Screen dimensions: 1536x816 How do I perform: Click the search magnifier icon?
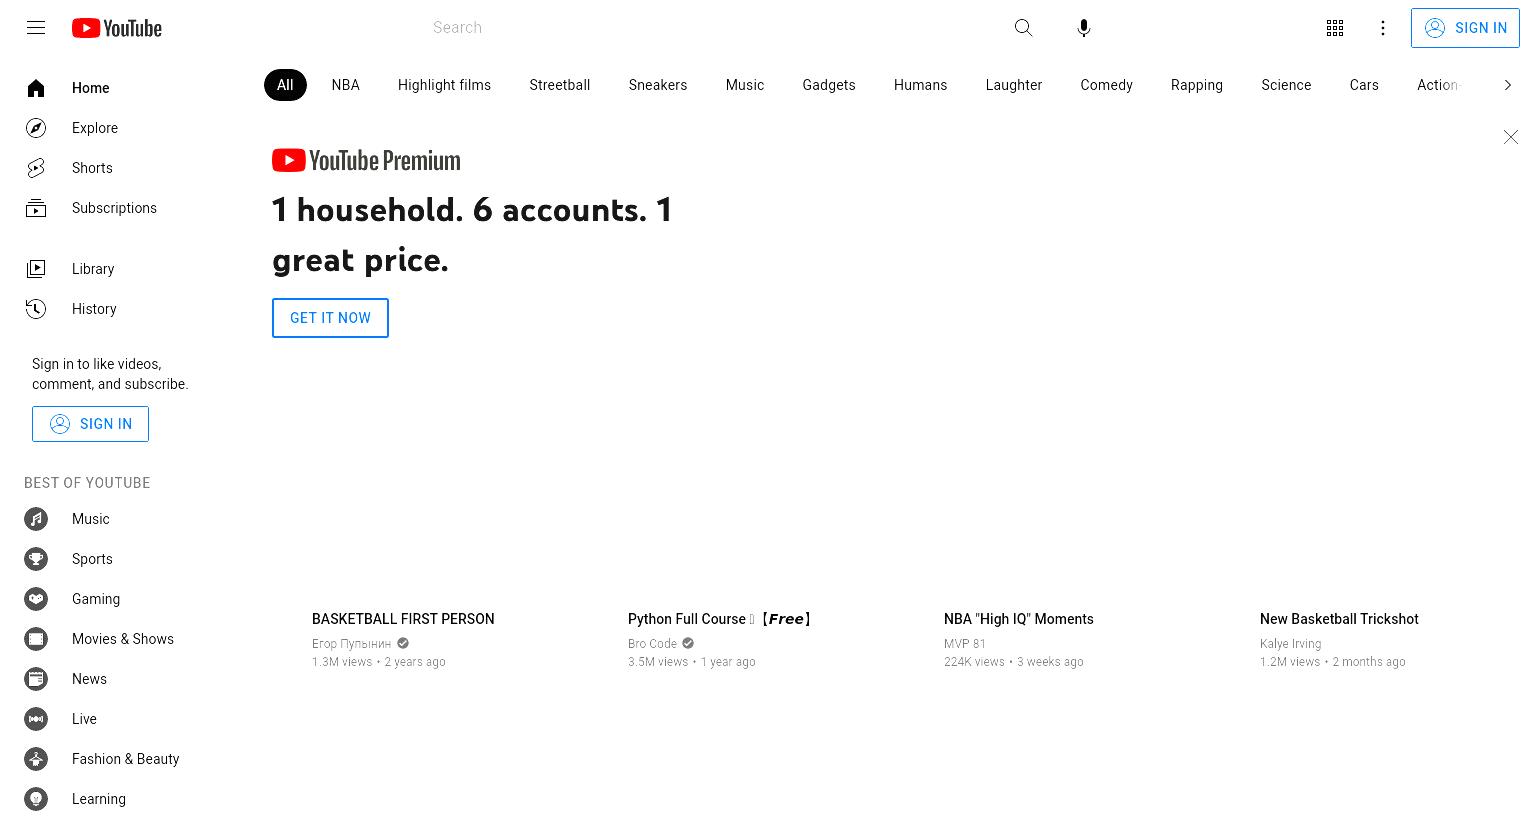tap(1023, 28)
